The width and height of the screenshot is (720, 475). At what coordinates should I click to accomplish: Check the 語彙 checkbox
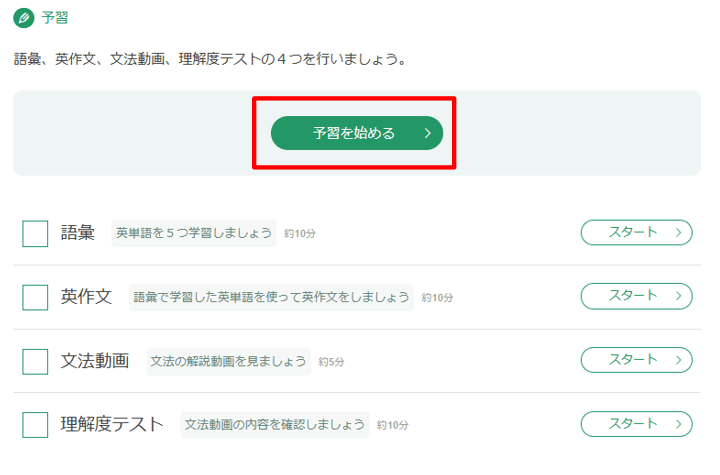pyautogui.click(x=35, y=233)
